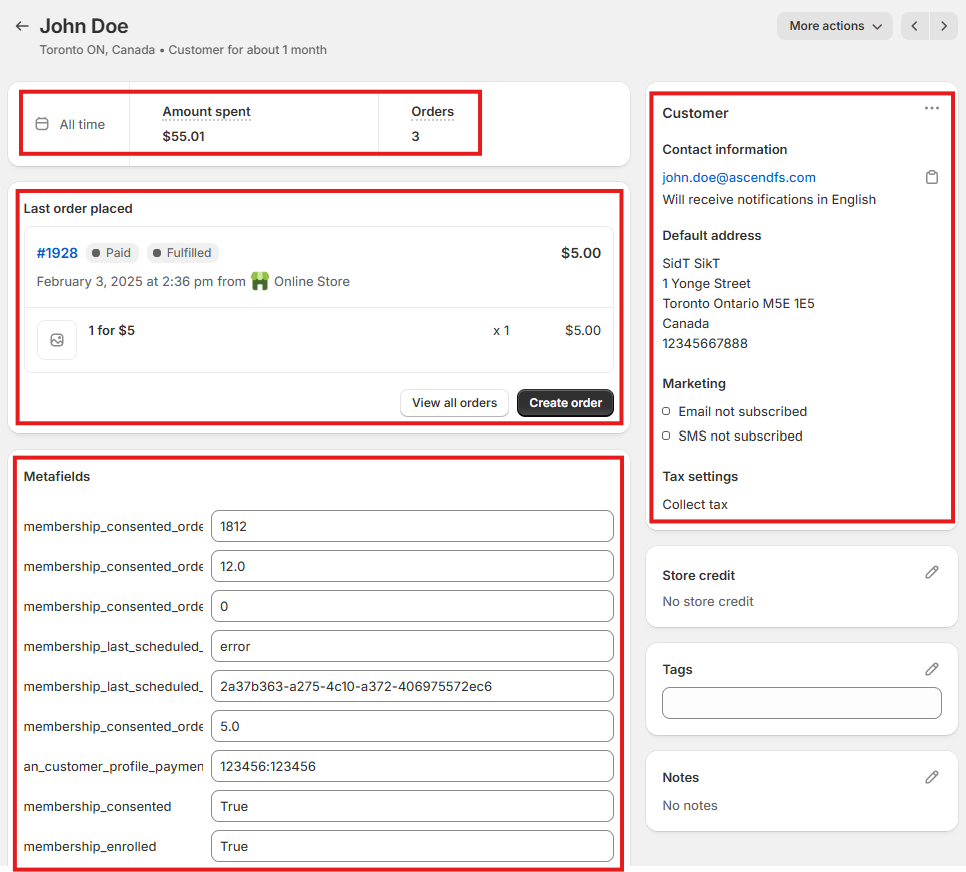Open the All time date range selector
966x872 pixels.
tap(71, 125)
